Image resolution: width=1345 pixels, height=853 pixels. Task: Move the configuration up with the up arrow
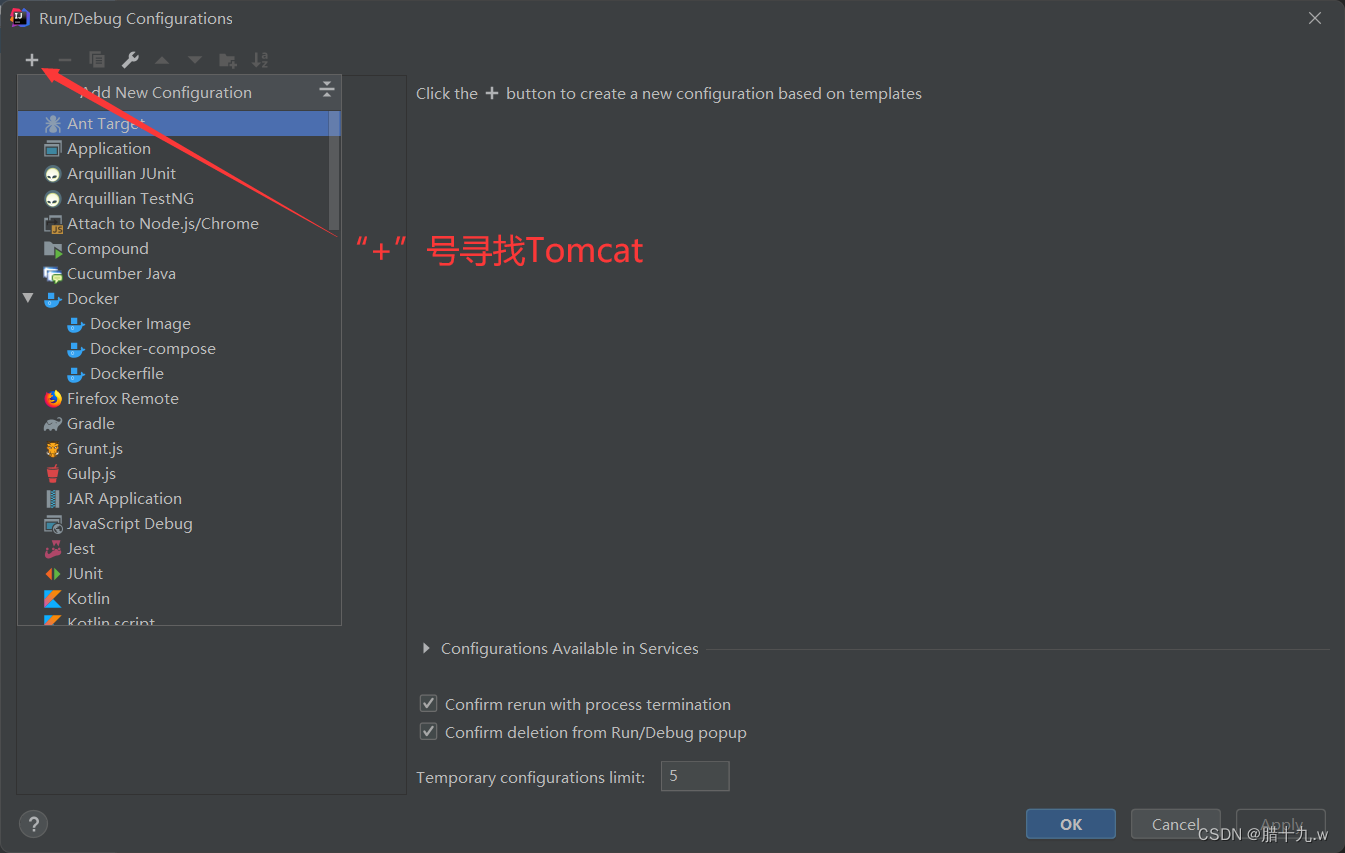pyautogui.click(x=162, y=60)
